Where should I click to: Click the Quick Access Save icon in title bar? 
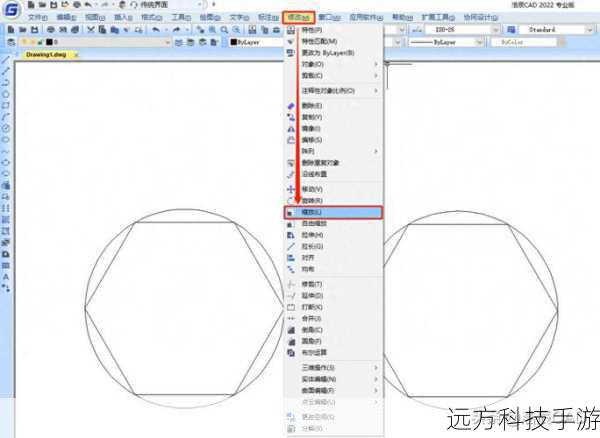point(54,5)
